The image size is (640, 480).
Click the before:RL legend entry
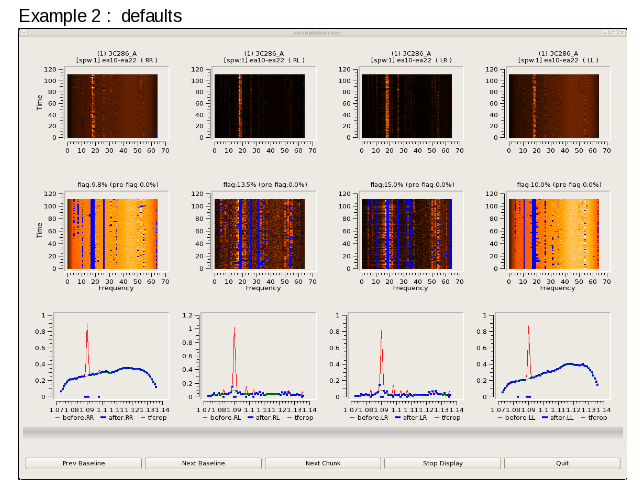tap(221, 418)
